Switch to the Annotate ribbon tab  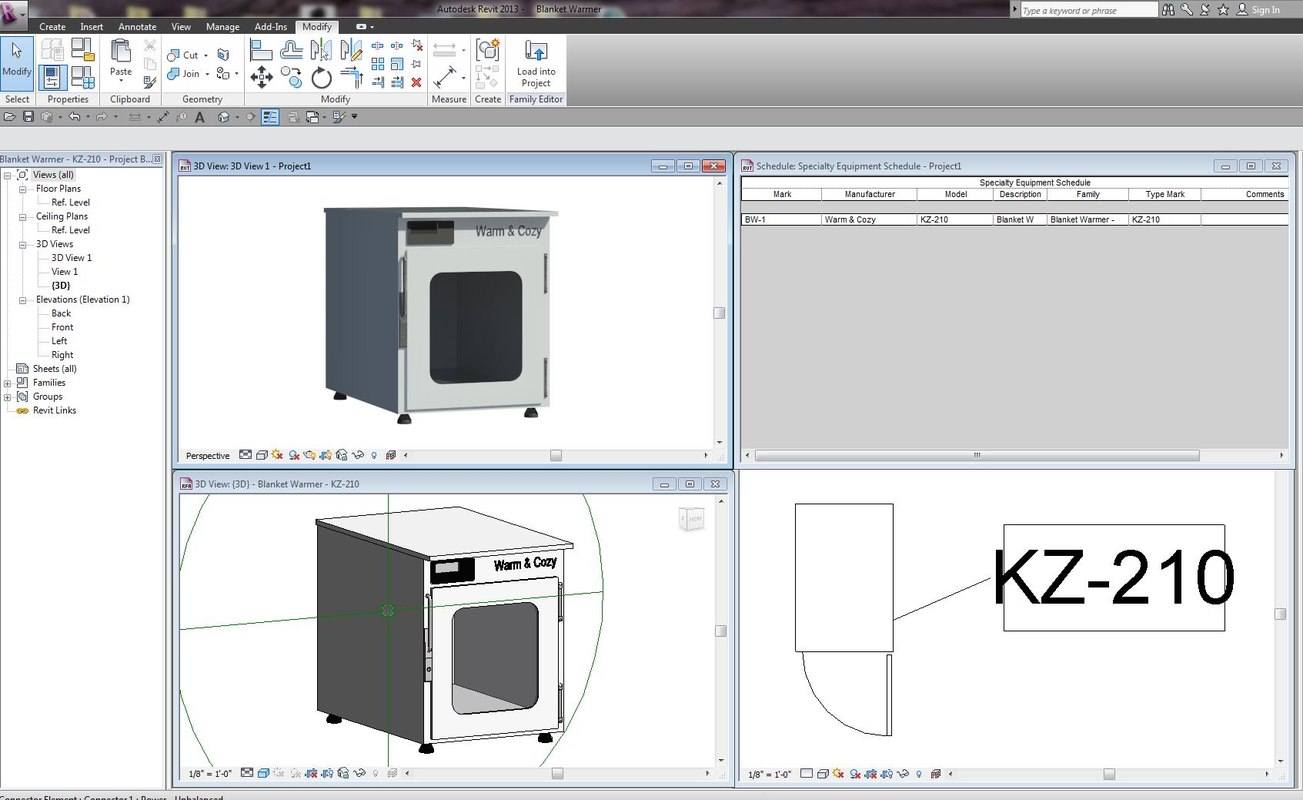tap(137, 27)
